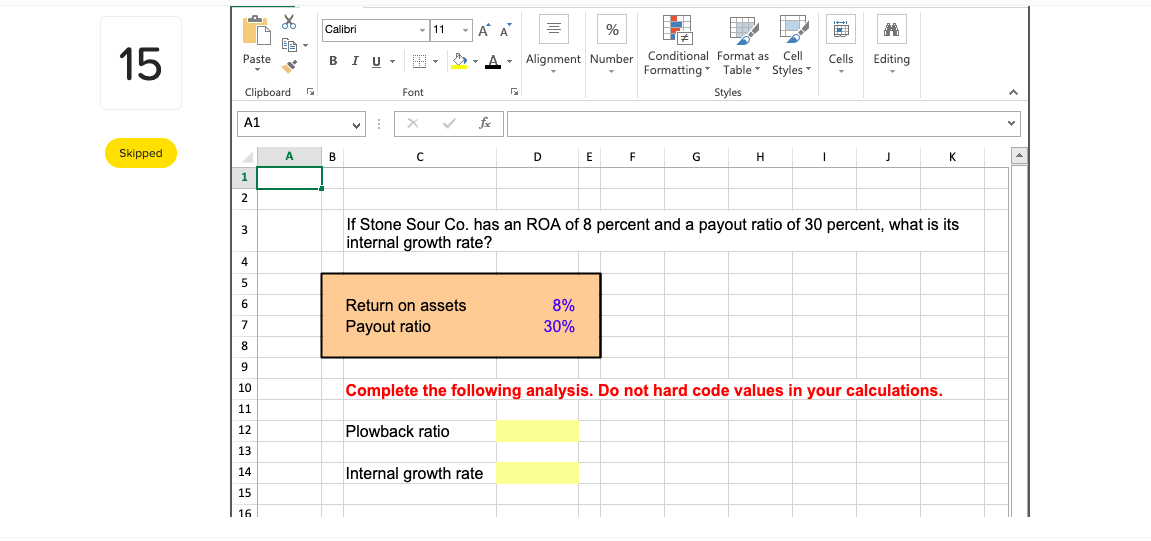Apply the font color A

coord(492,60)
